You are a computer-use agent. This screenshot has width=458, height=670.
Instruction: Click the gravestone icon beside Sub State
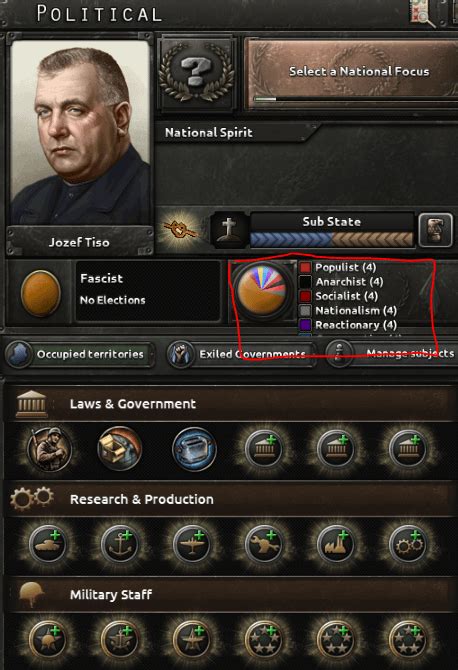tap(229, 230)
